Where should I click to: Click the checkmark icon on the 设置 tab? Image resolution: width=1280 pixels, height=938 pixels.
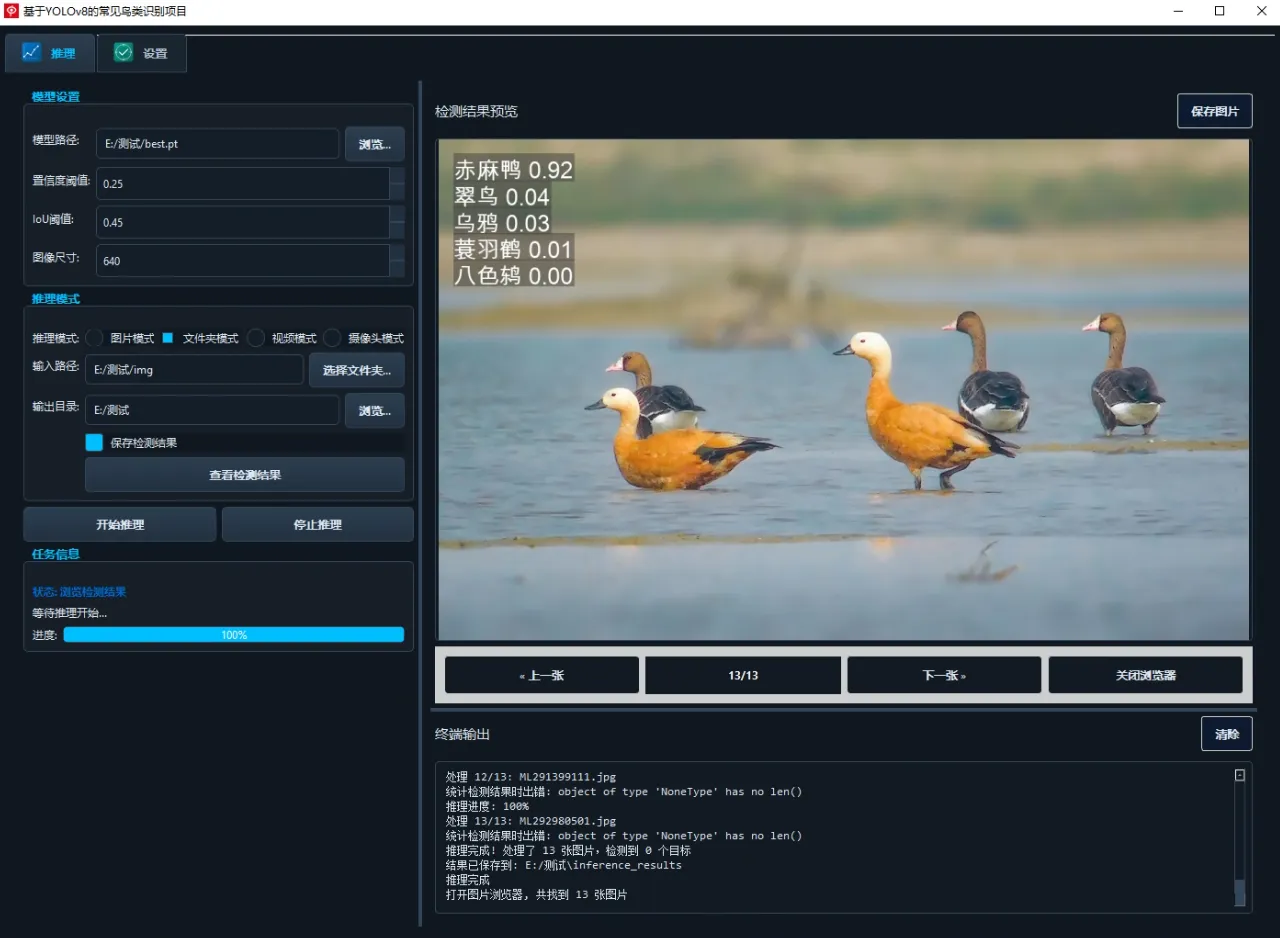[x=123, y=52]
